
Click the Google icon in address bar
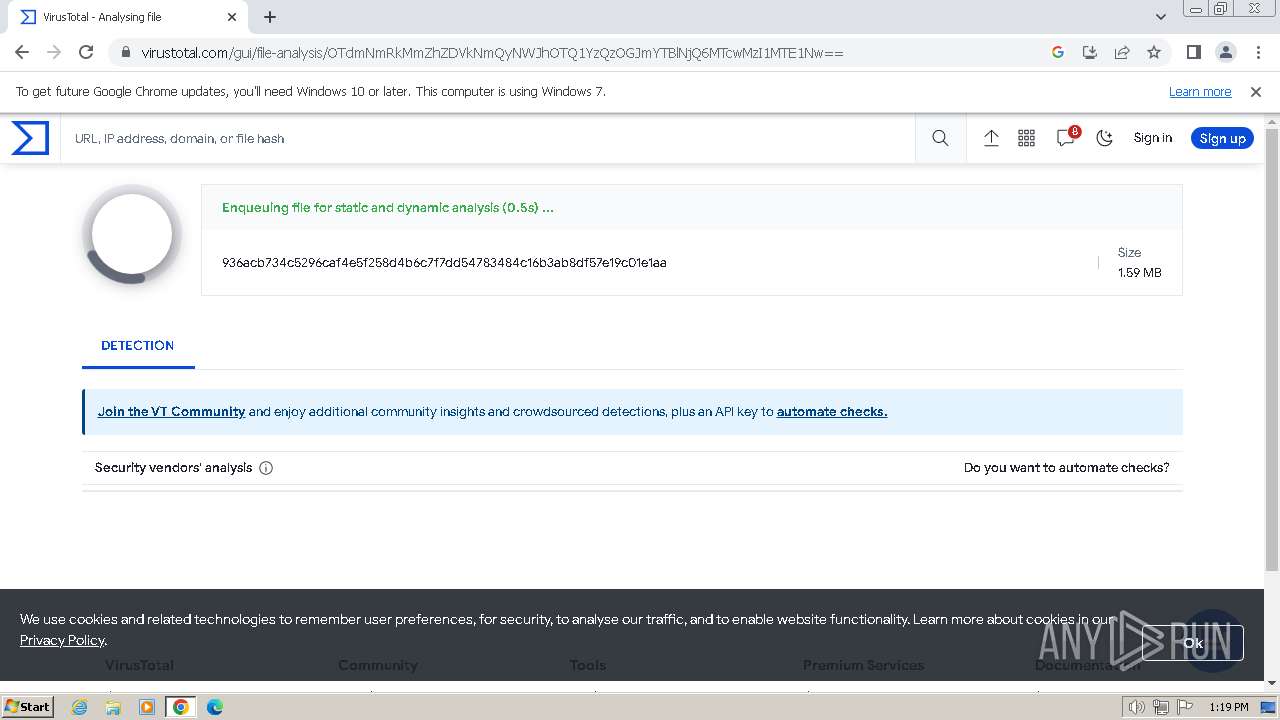1058,52
